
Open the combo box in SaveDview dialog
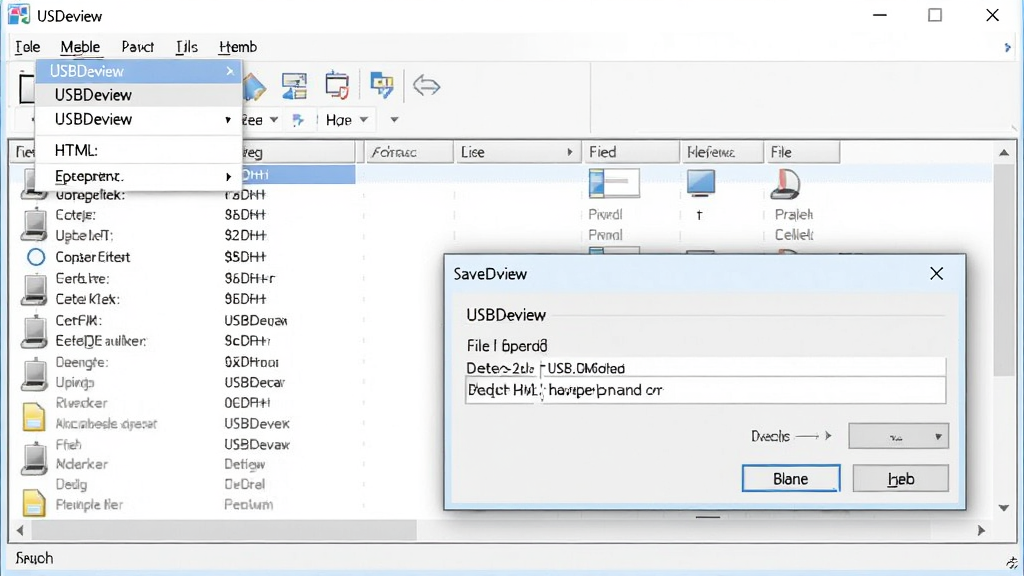899,436
